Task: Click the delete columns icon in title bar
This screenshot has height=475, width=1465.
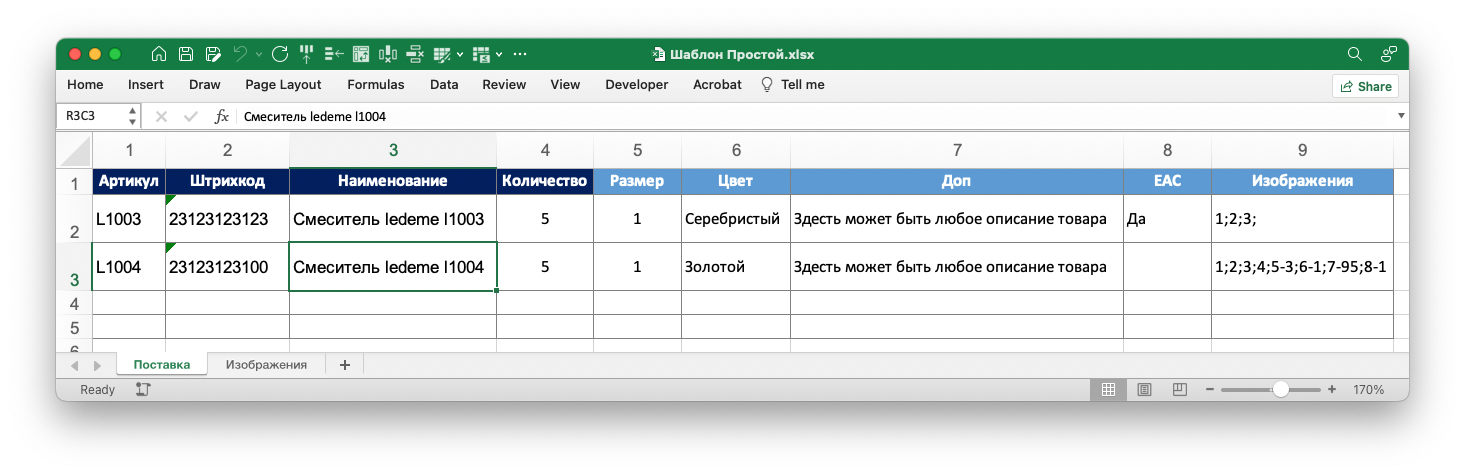Action: pos(388,54)
